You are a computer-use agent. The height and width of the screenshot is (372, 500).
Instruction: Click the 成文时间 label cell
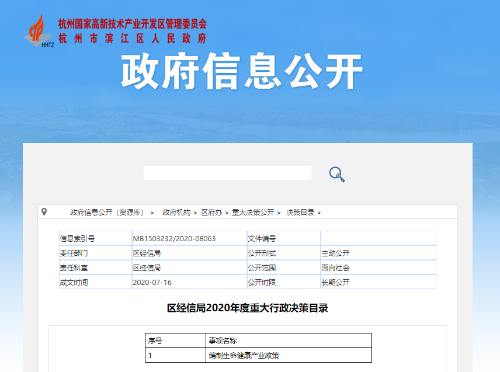point(95,282)
